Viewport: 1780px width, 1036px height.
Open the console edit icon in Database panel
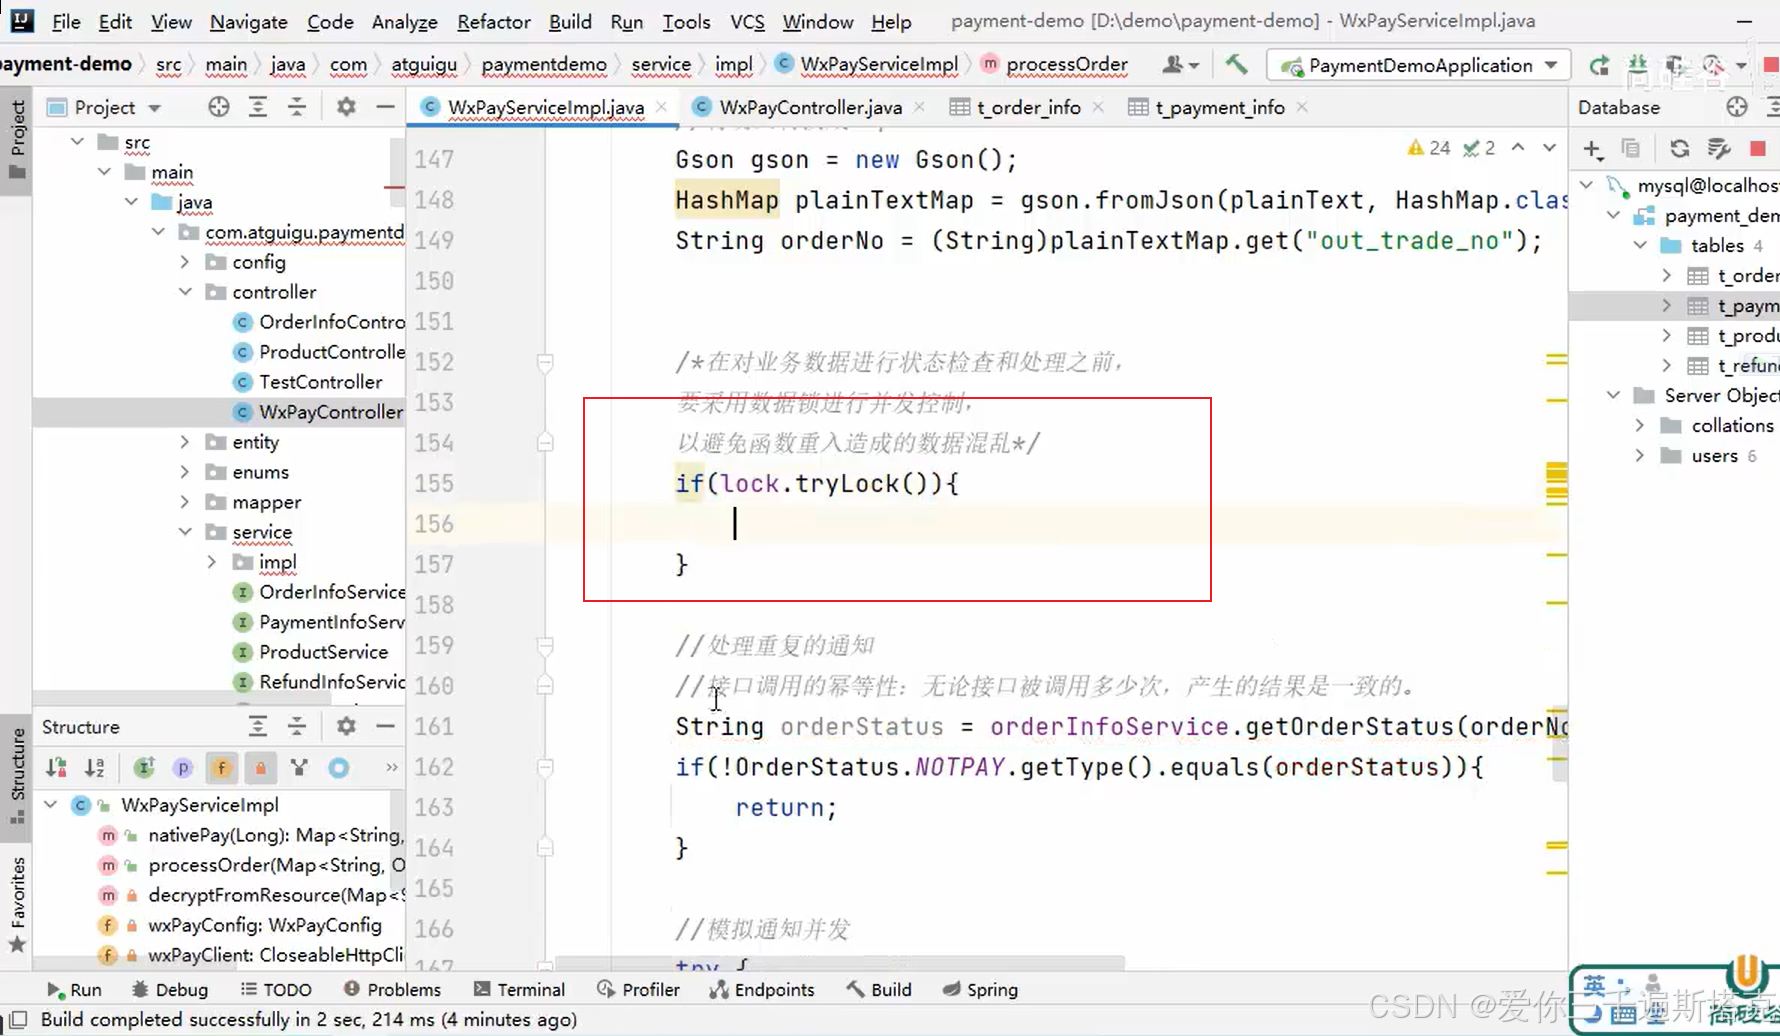1719,149
